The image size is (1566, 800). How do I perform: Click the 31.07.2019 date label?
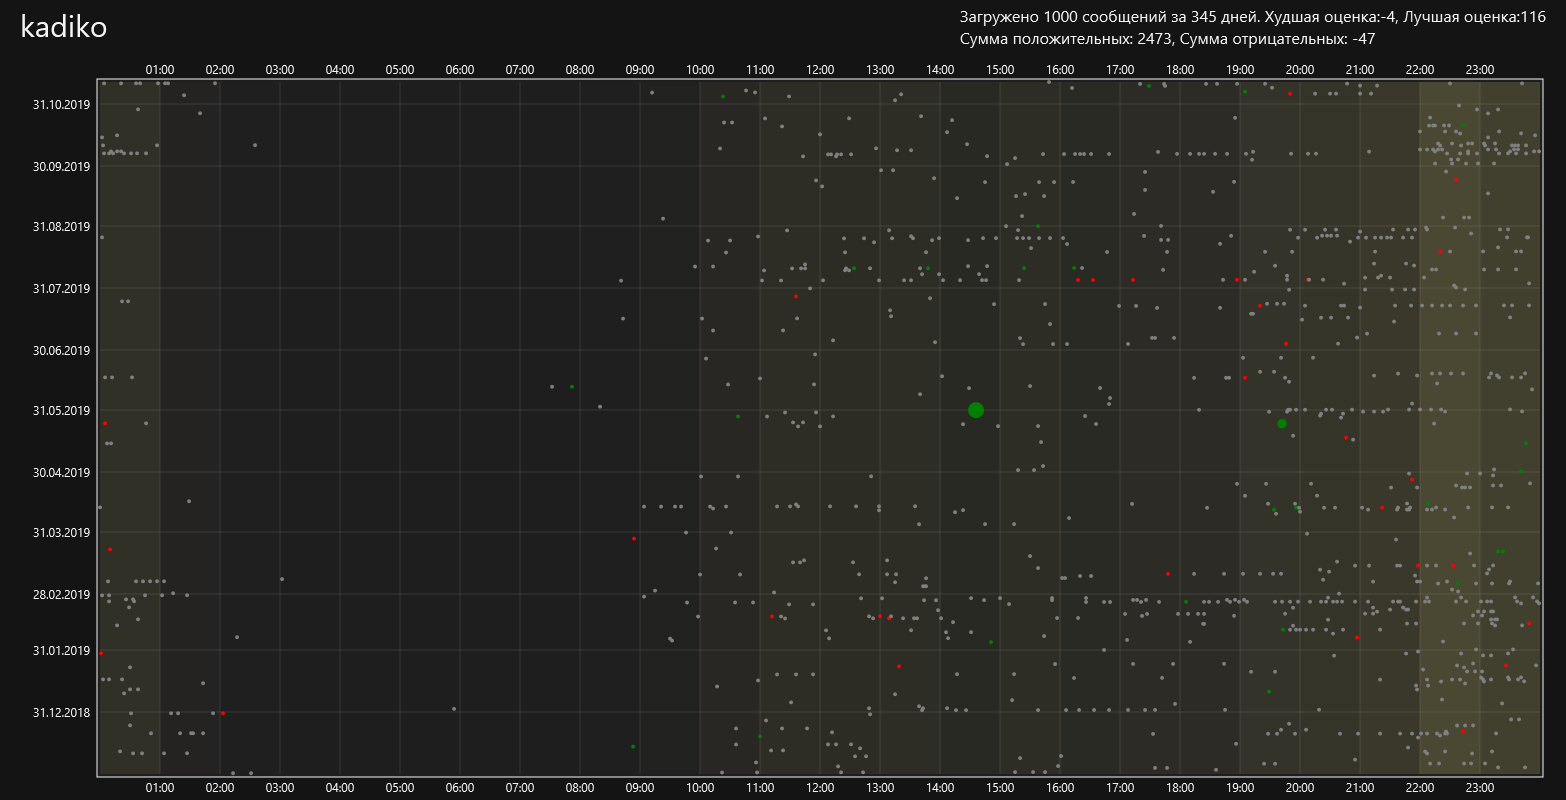62,289
